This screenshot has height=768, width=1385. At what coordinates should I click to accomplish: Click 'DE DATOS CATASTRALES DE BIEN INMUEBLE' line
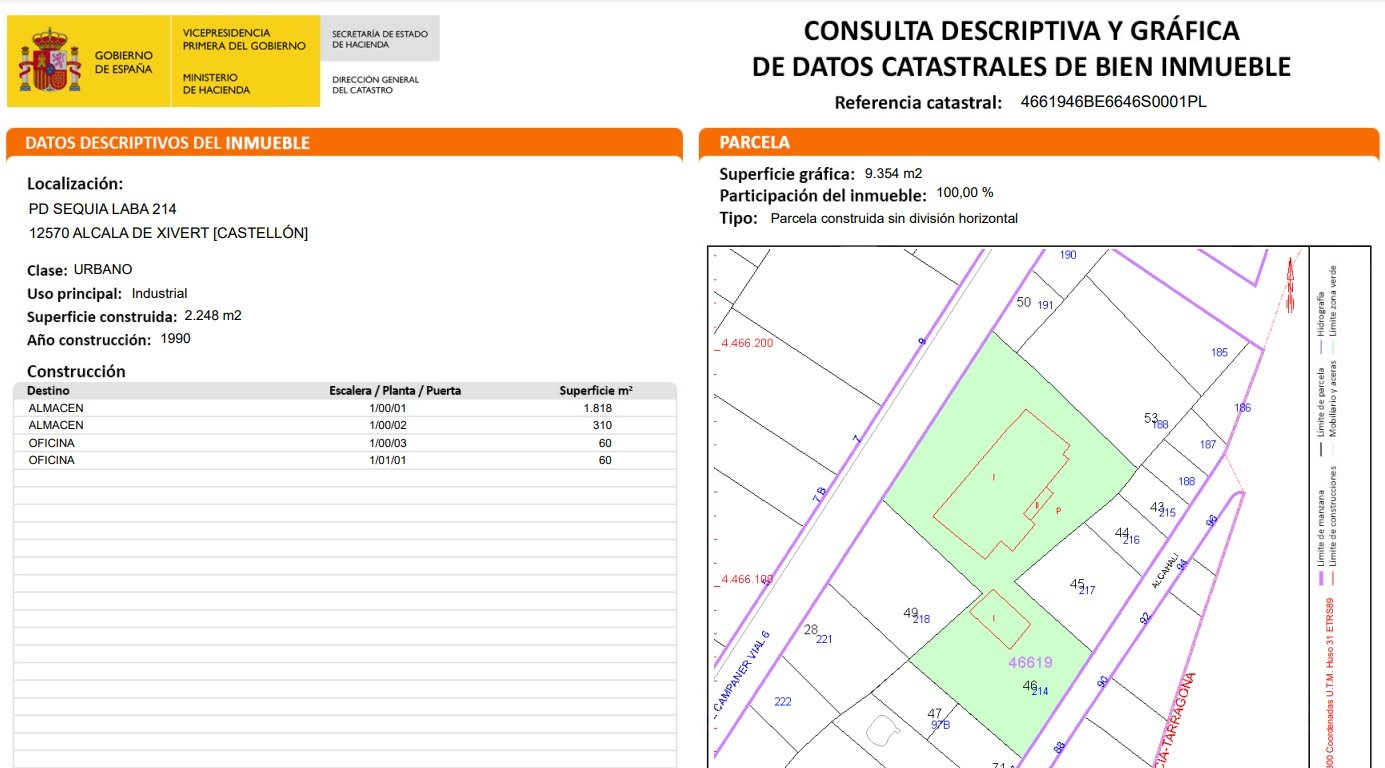pyautogui.click(x=1021, y=67)
